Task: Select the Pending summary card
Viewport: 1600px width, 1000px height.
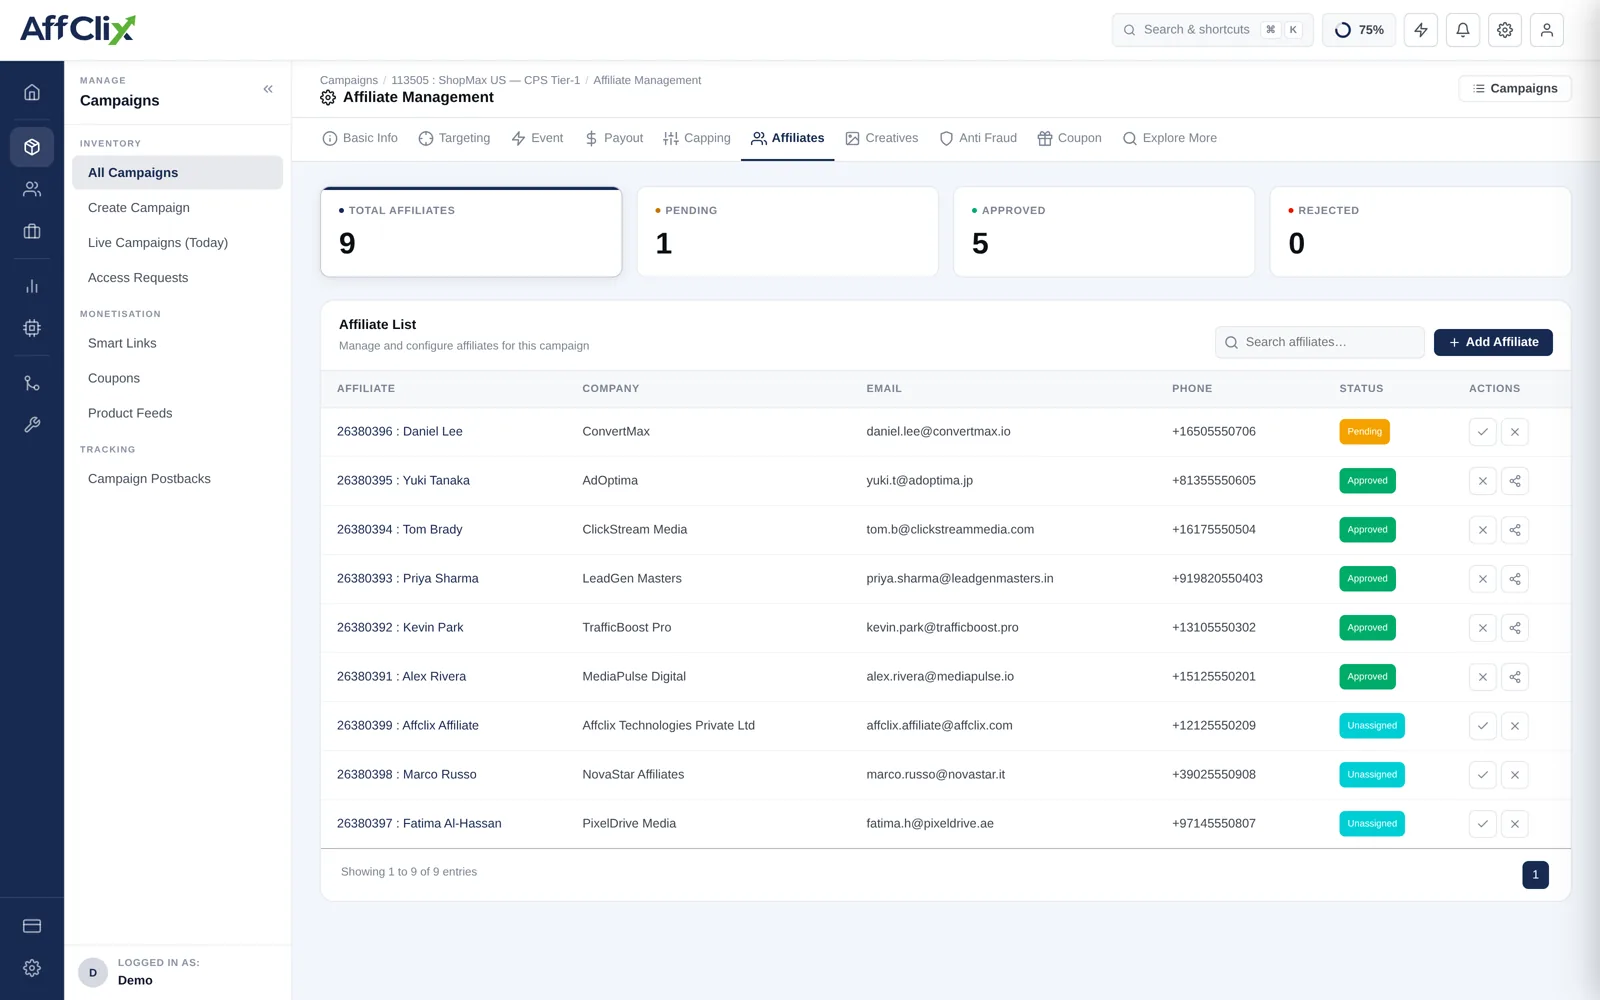Action: (x=788, y=232)
